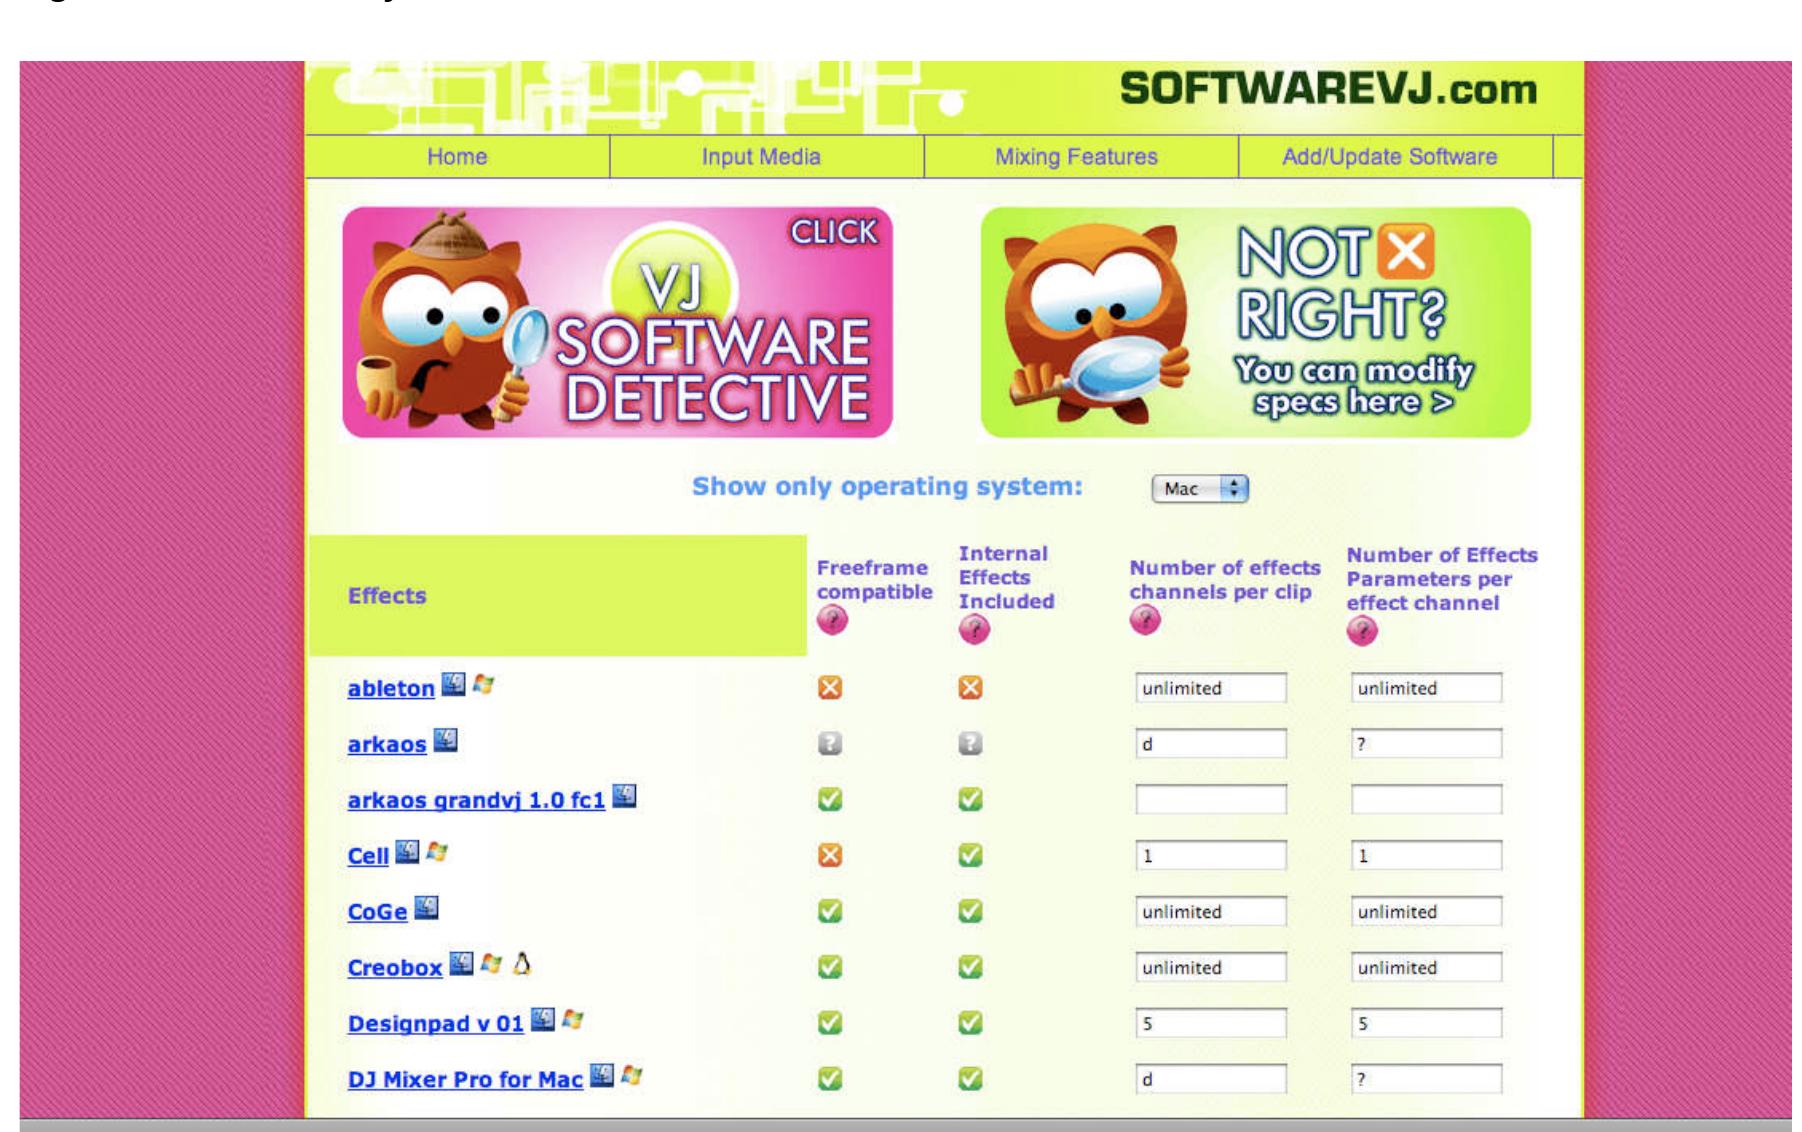Click the Freeframe compatible help icon
Screen dimensions: 1802x1132
pos(832,620)
